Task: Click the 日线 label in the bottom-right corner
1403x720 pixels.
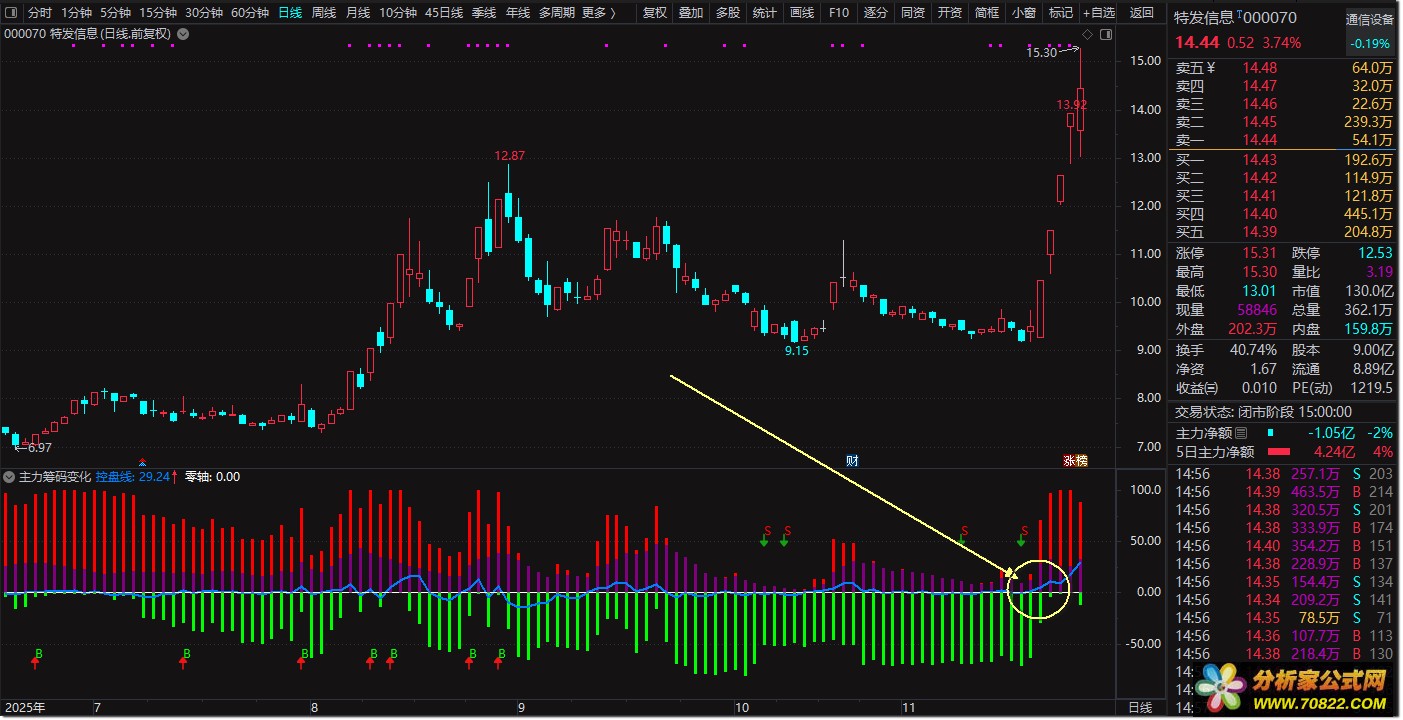Action: pos(1139,707)
